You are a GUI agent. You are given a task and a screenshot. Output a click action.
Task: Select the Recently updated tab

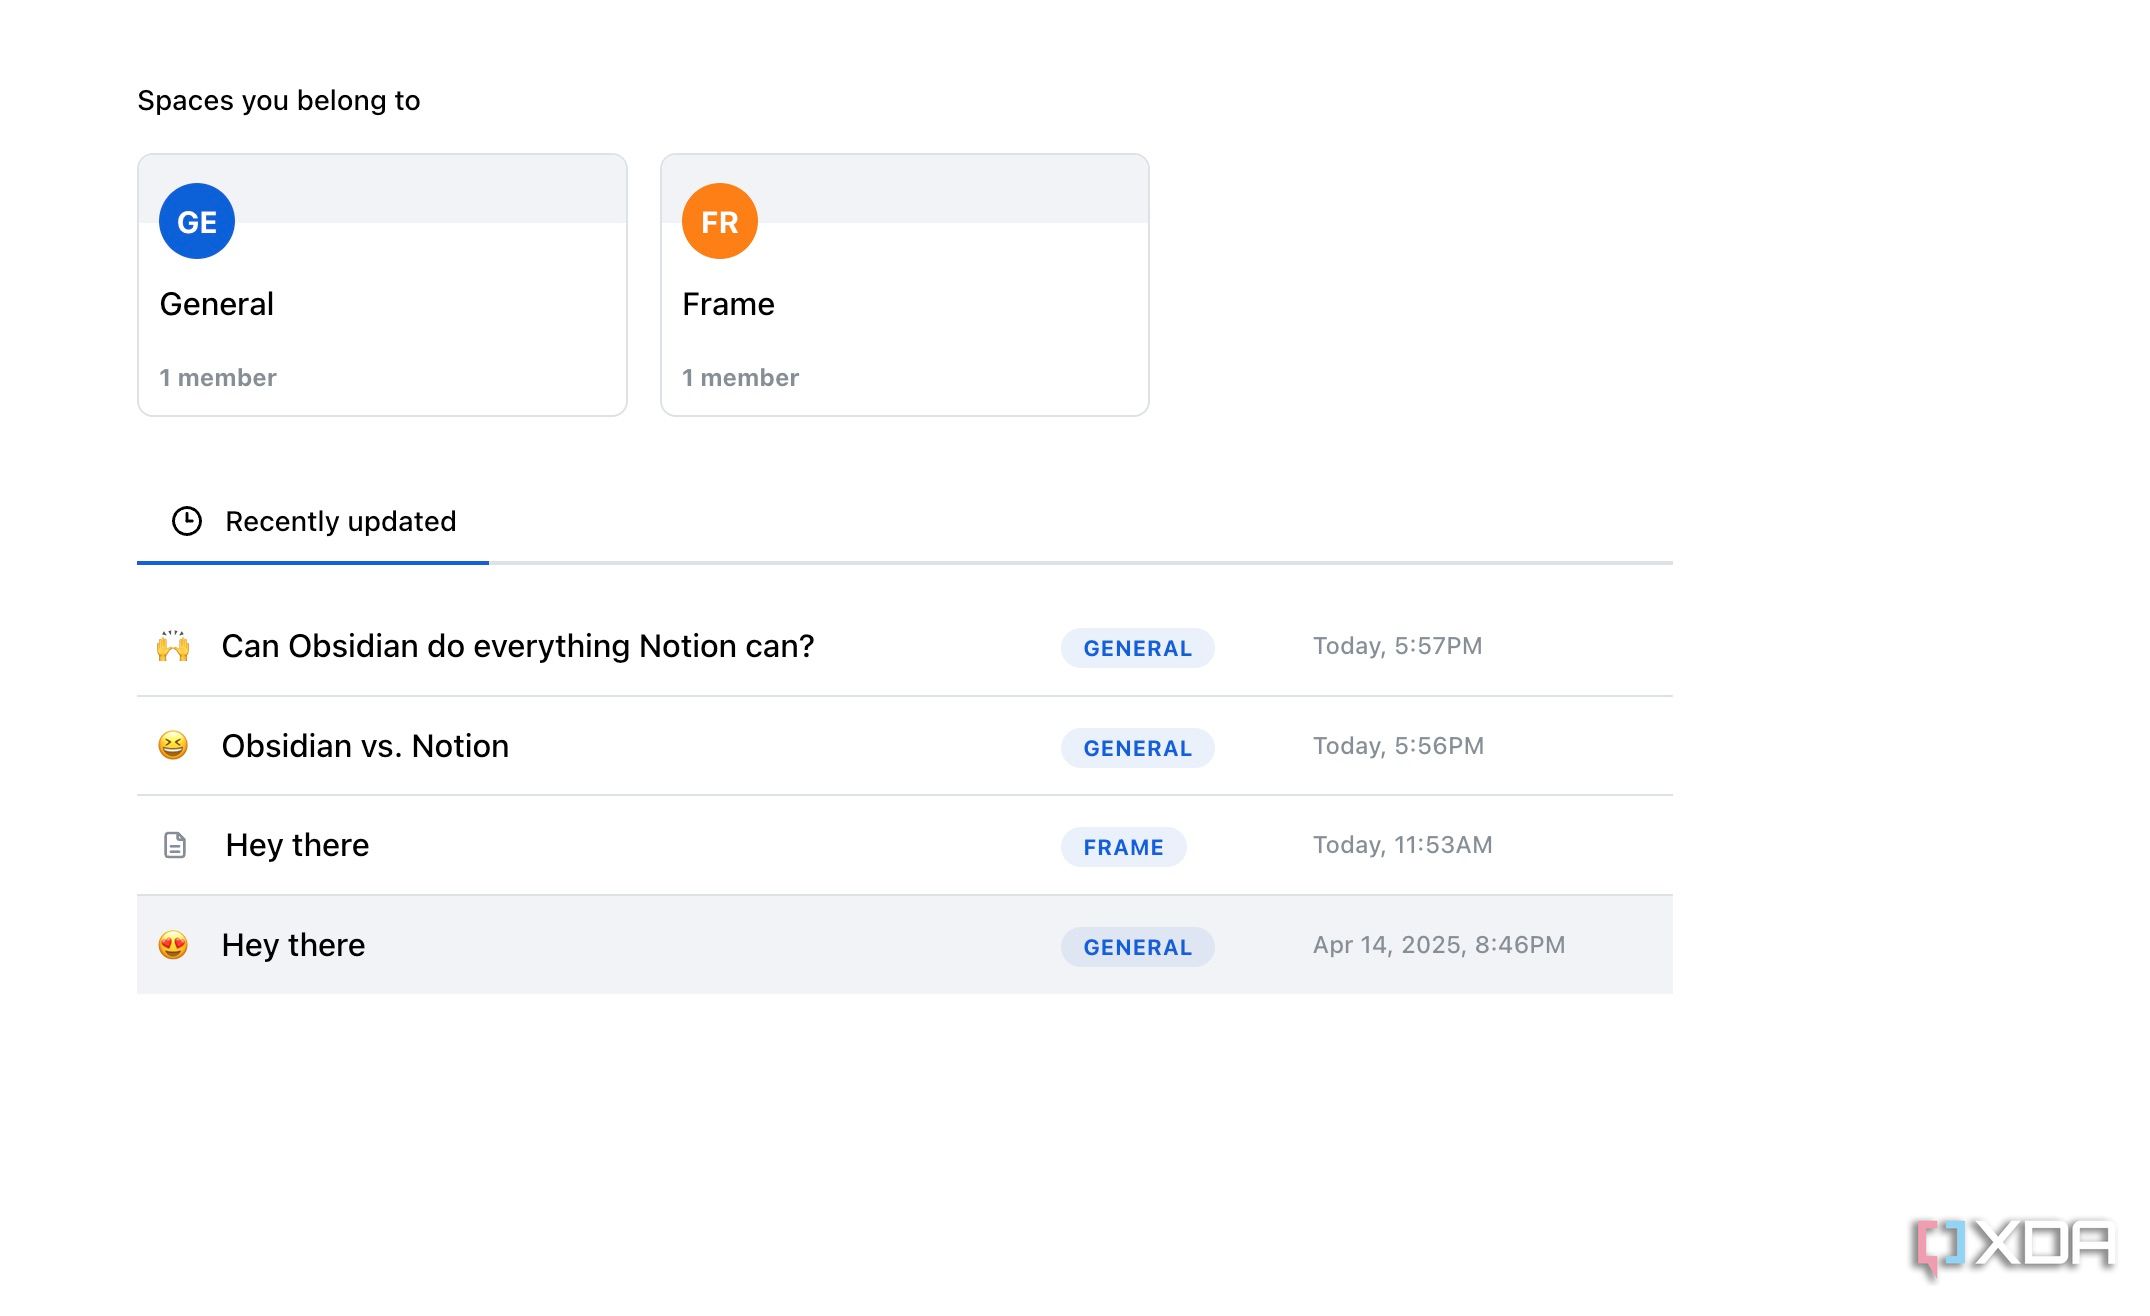(313, 521)
